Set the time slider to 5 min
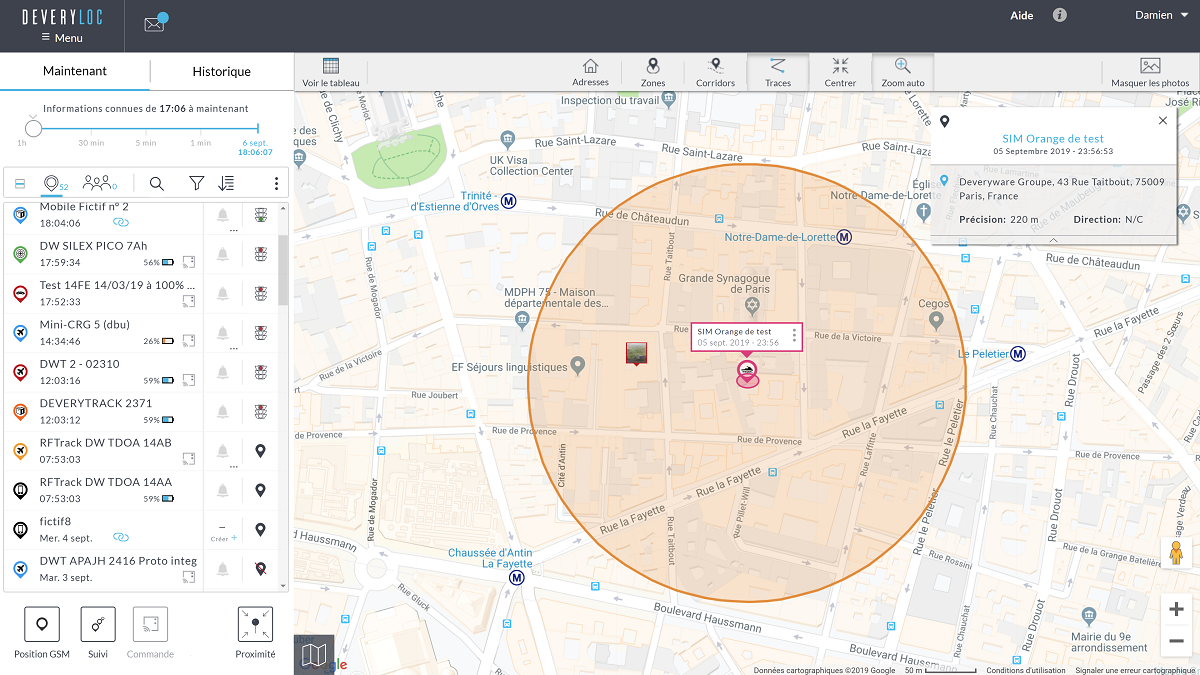The image size is (1200, 675). pos(146,142)
